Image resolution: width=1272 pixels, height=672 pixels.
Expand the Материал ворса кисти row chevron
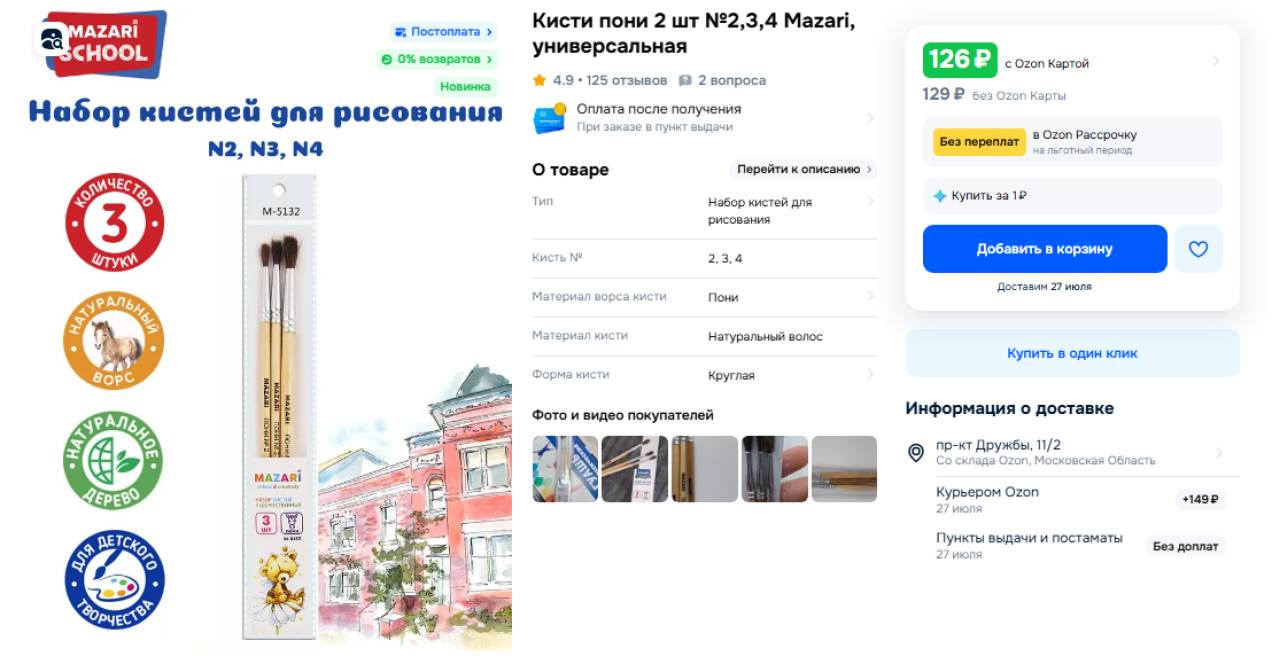[x=870, y=296]
